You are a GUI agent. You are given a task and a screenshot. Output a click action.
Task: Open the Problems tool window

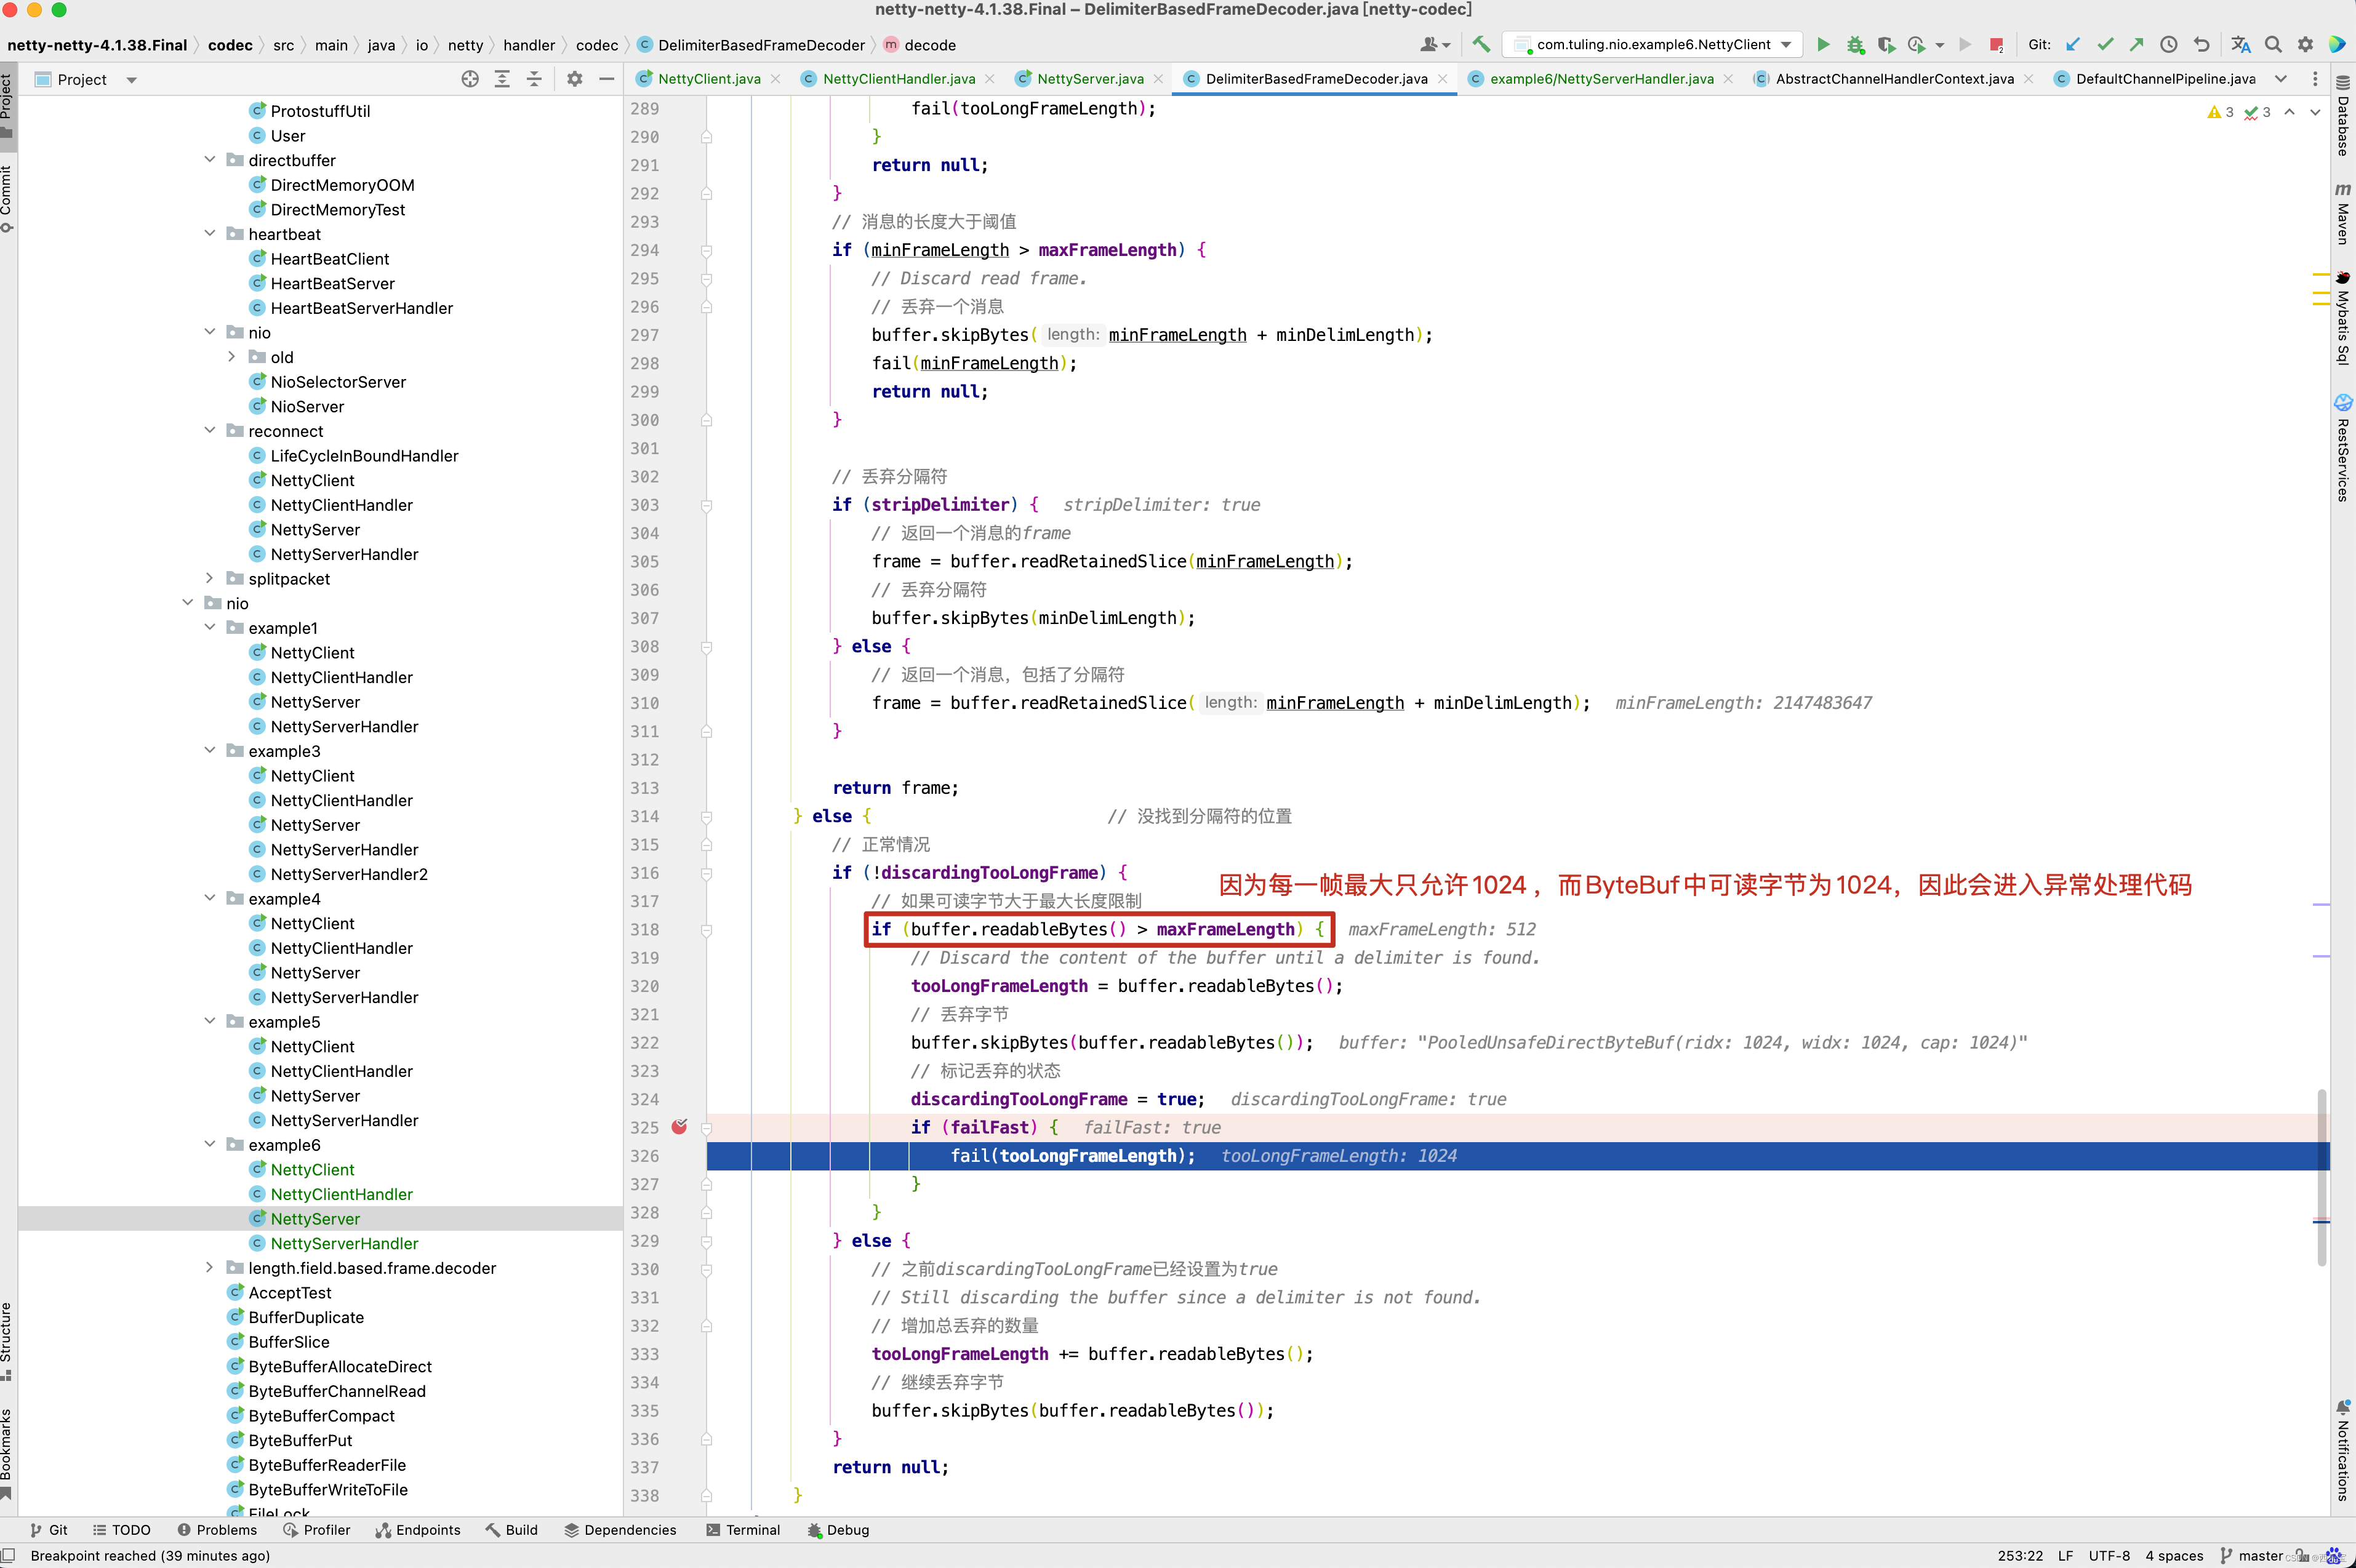coord(217,1530)
